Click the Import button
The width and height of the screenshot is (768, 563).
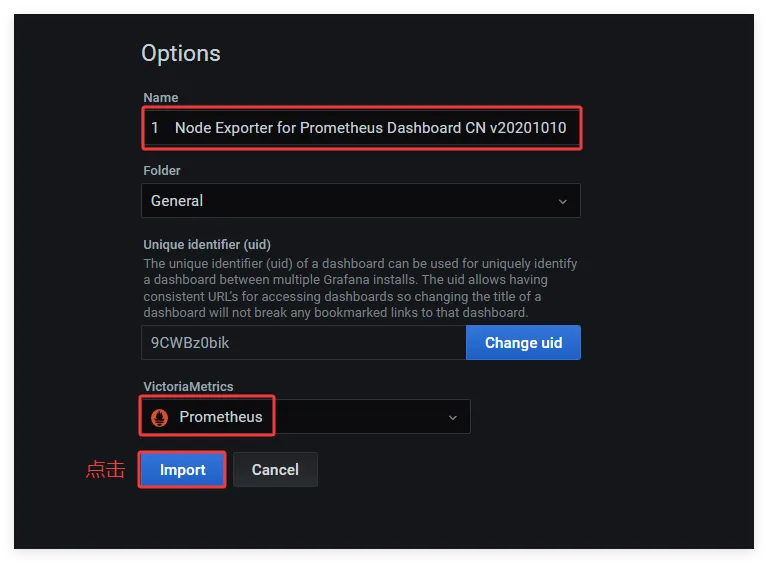point(182,470)
